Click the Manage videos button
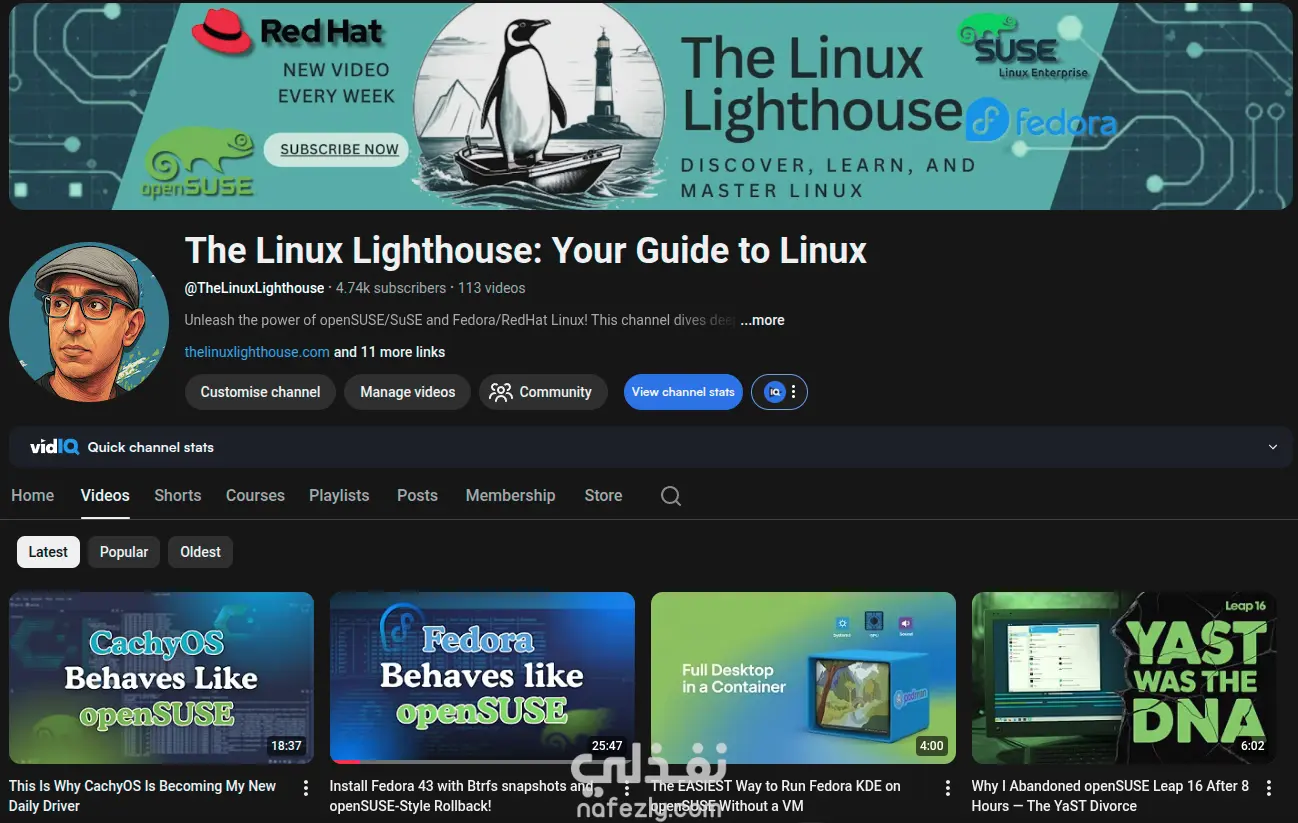 407,392
